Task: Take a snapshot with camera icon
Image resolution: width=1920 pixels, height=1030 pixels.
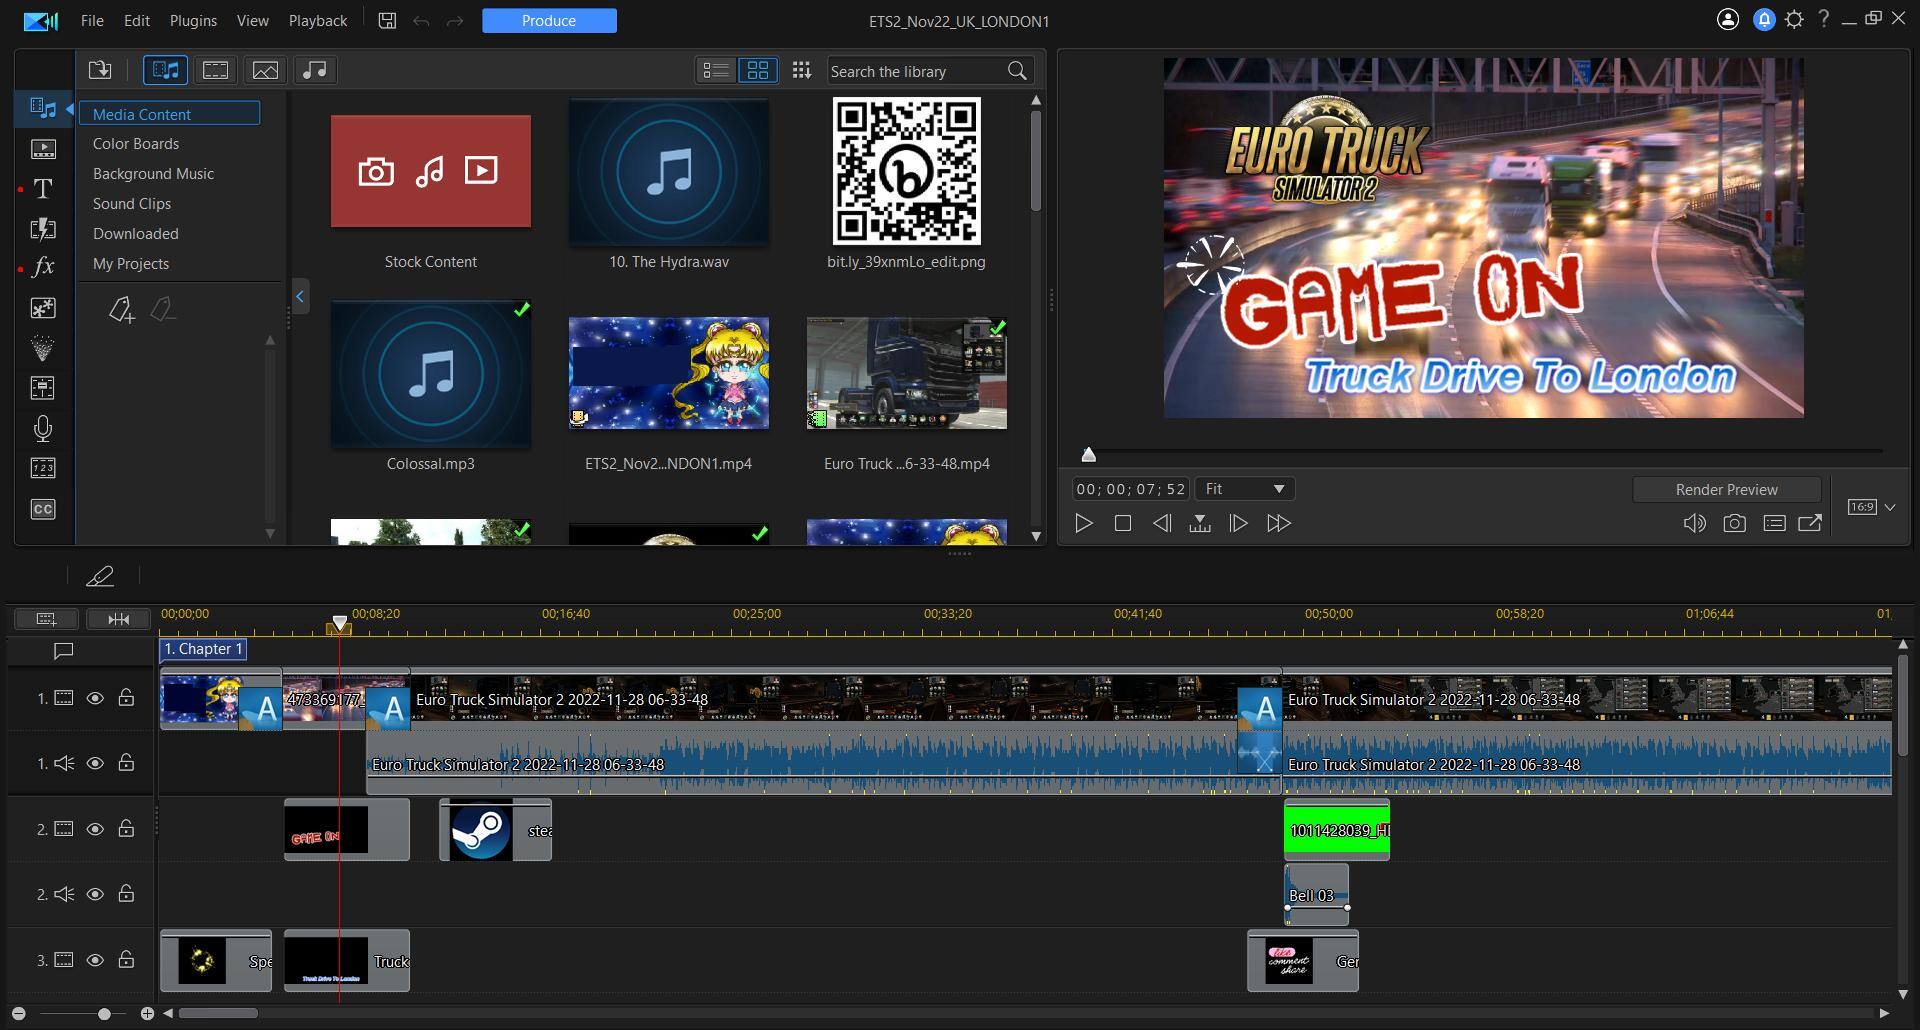Action: [x=1734, y=523]
